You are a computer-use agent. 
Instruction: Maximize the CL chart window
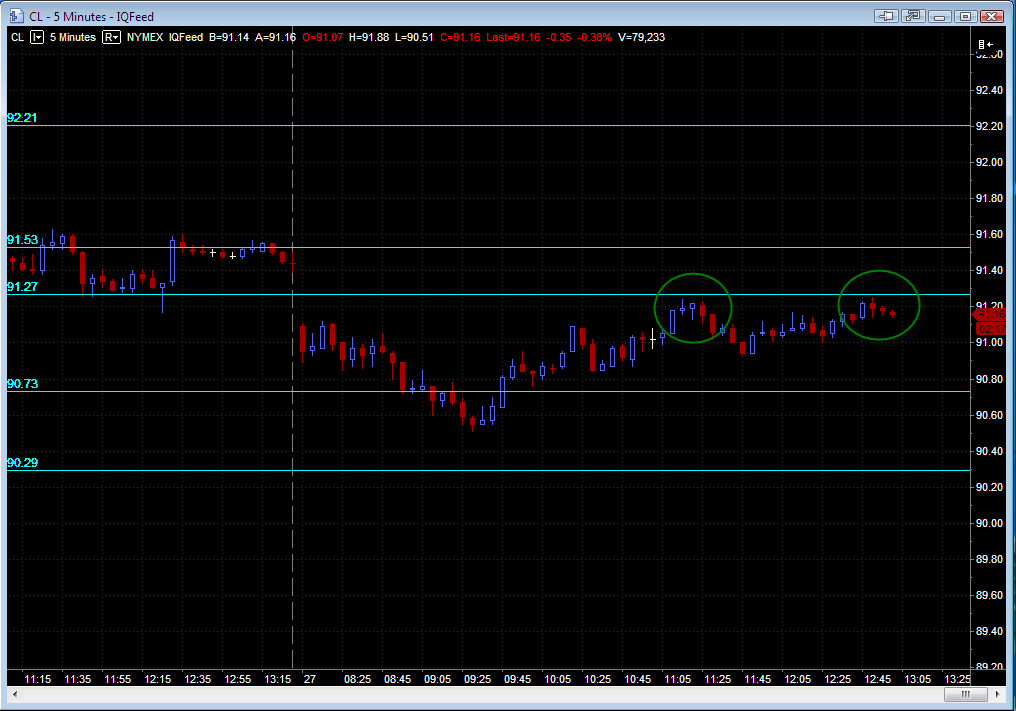(x=965, y=16)
